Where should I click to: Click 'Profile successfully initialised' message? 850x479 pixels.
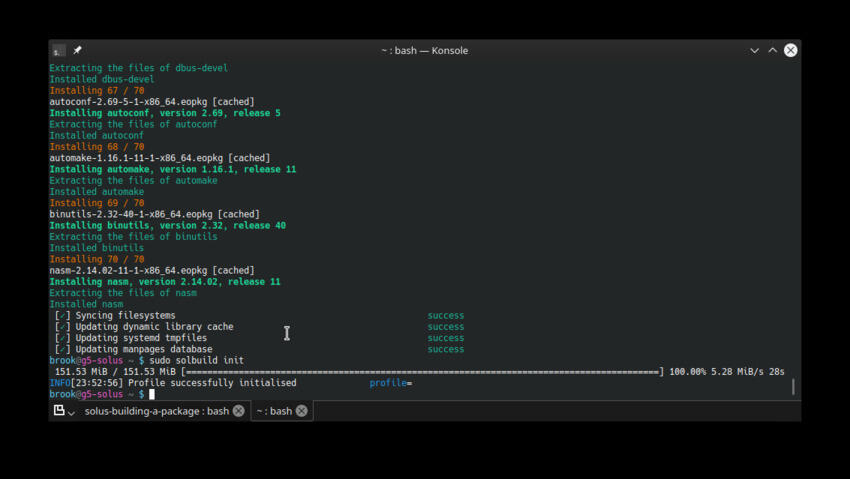click(212, 383)
